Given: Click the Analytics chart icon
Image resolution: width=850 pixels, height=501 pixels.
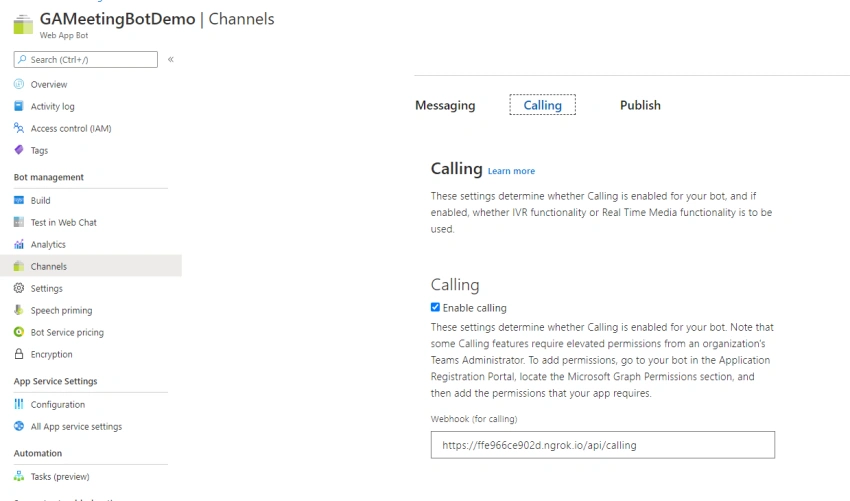Looking at the screenshot, I should click(19, 244).
